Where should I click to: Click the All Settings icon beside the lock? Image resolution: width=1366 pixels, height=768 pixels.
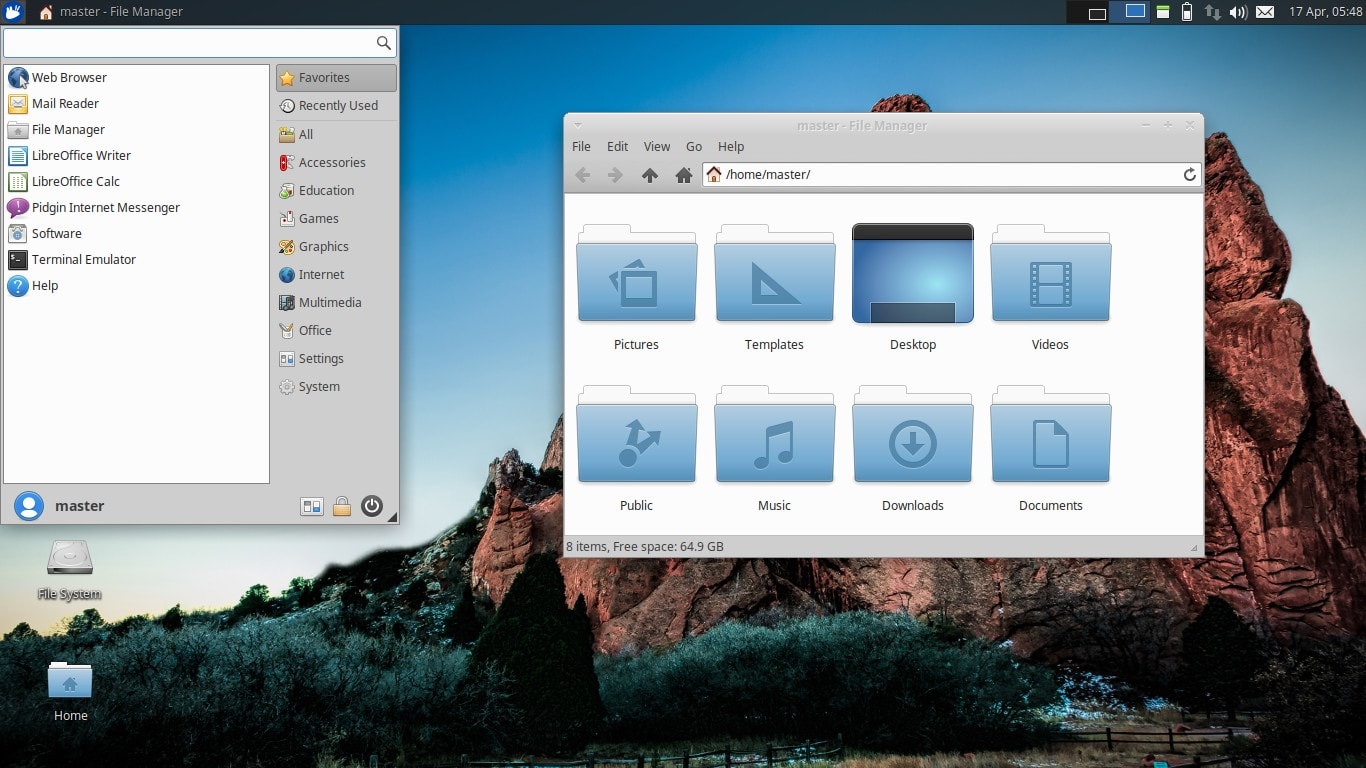[311, 506]
